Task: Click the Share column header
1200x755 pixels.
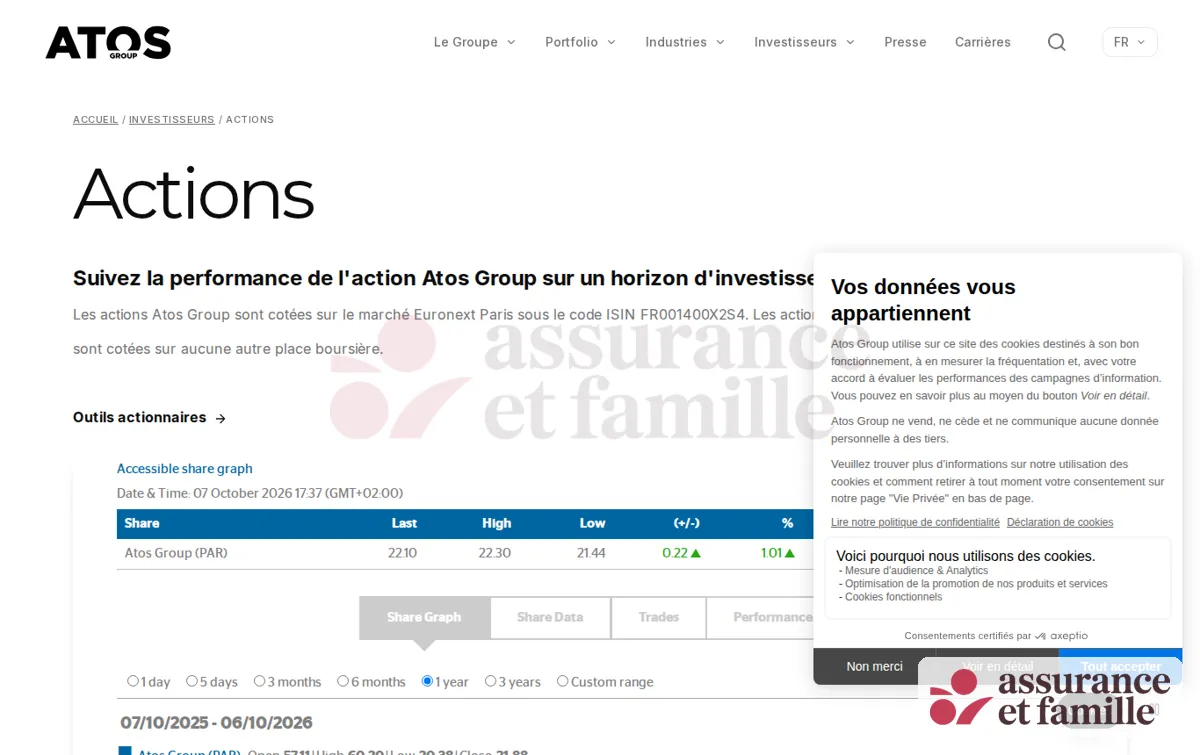Action: click(x=142, y=523)
